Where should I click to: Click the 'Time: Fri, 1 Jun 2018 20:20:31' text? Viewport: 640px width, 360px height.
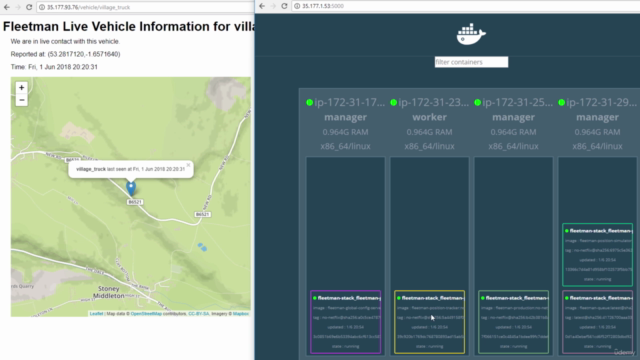54,67
